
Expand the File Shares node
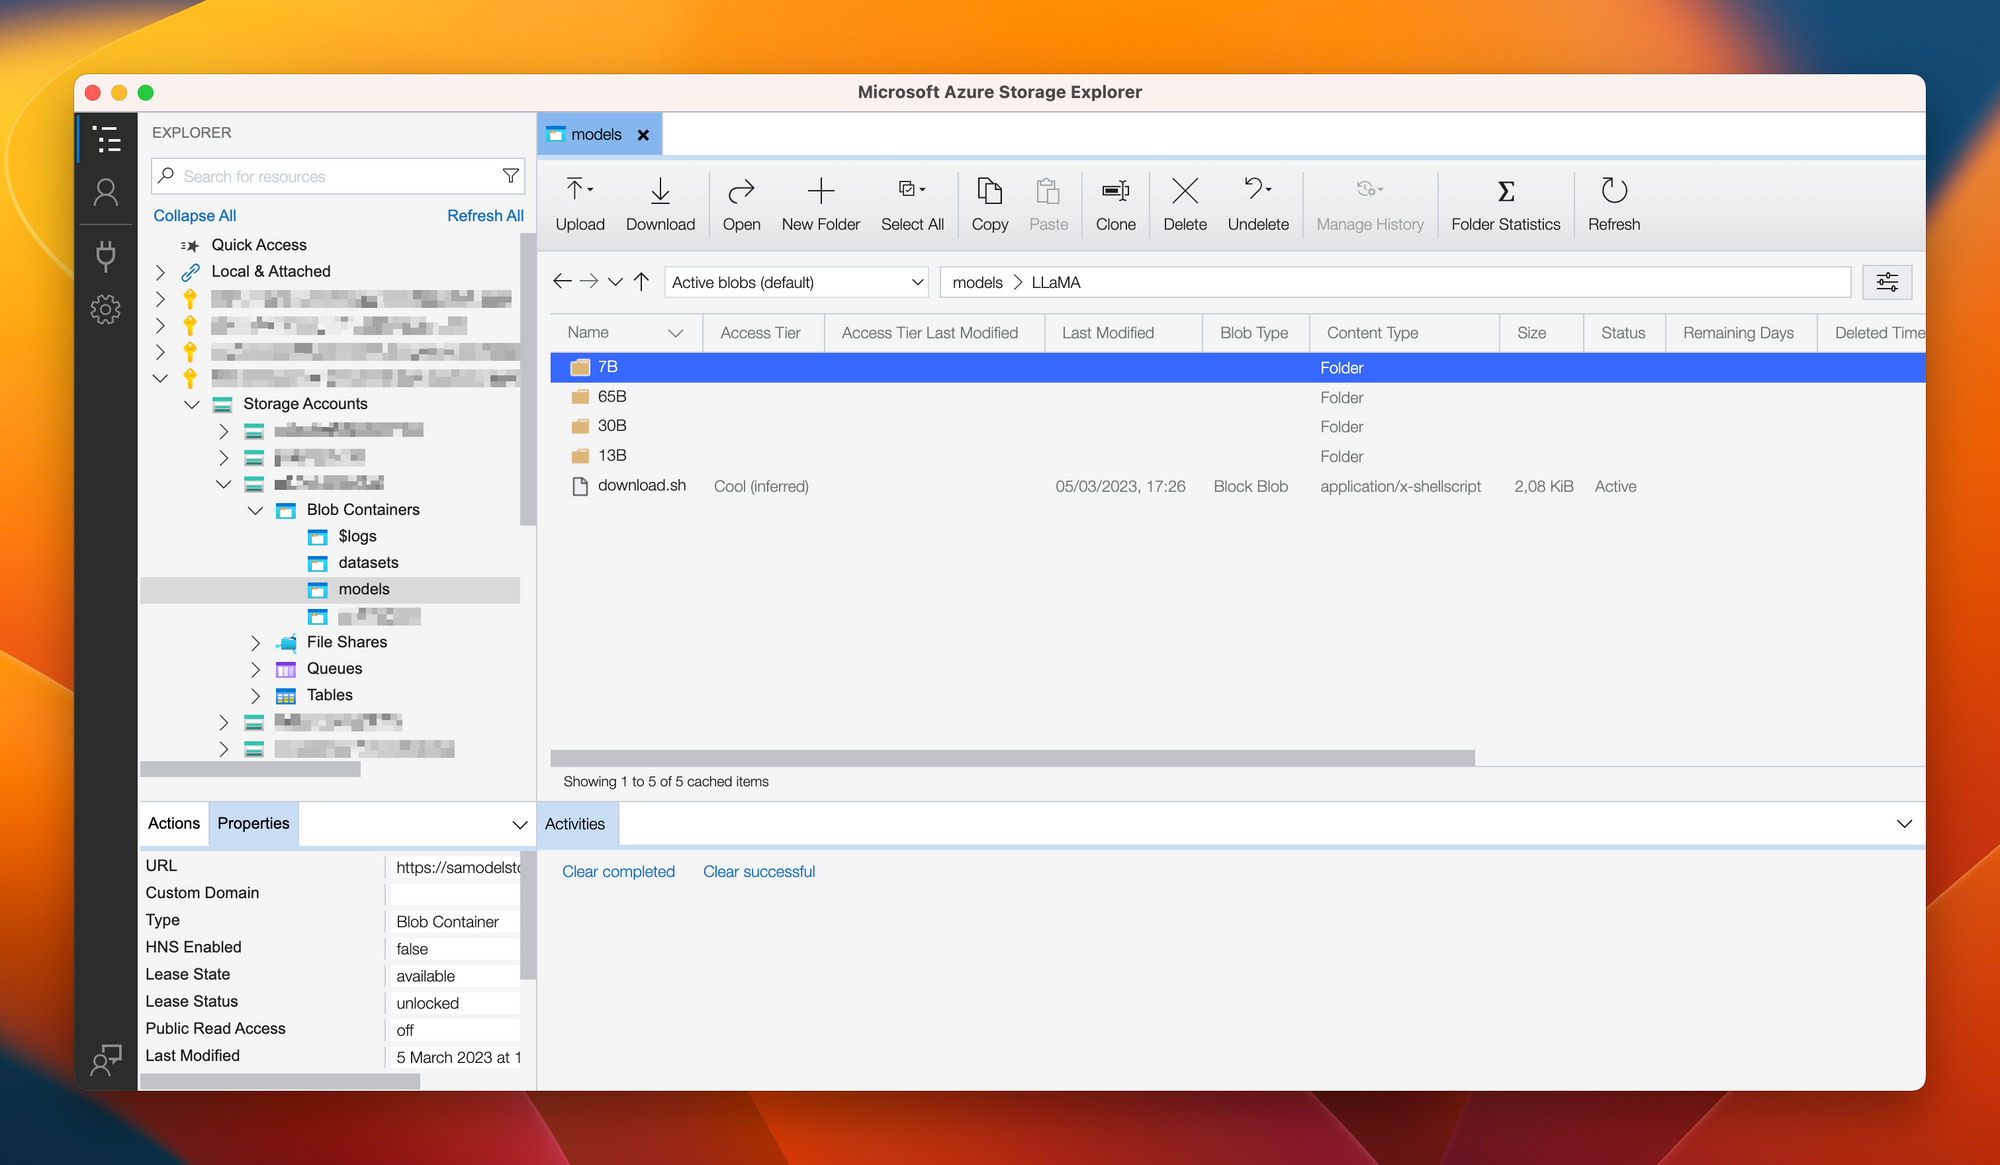point(255,642)
